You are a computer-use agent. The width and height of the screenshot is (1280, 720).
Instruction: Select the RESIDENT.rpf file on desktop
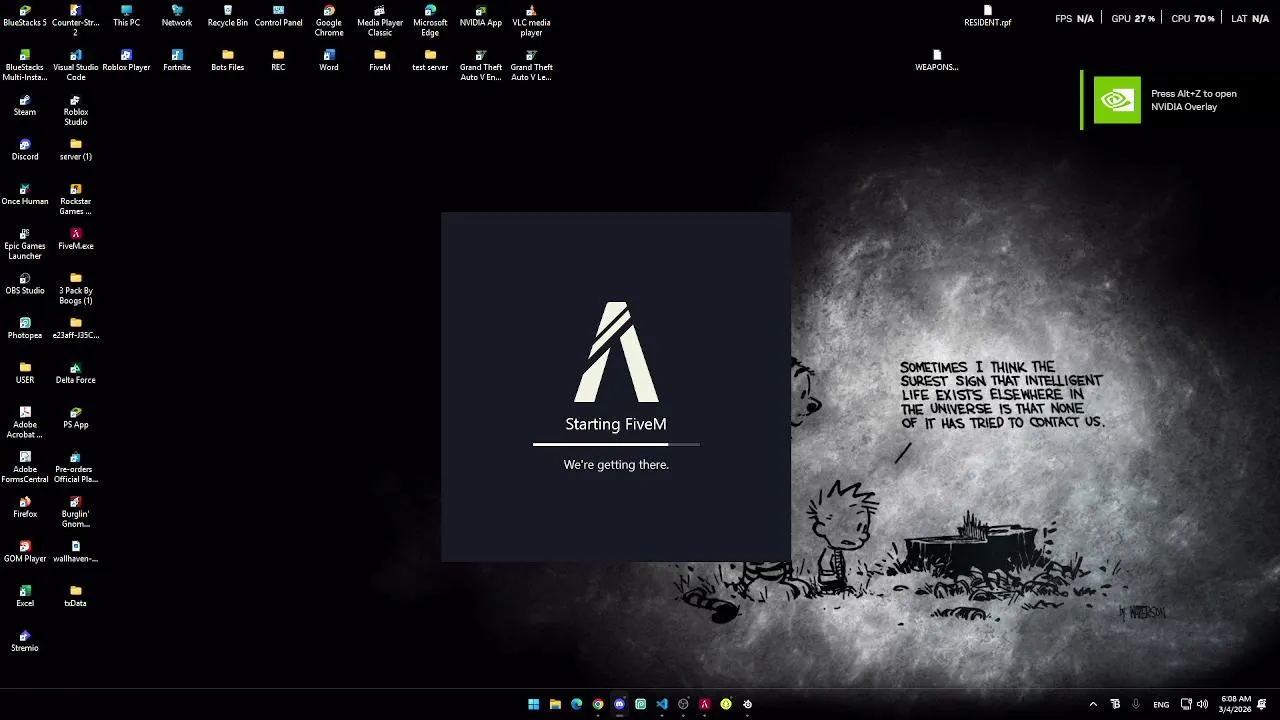coord(987,16)
